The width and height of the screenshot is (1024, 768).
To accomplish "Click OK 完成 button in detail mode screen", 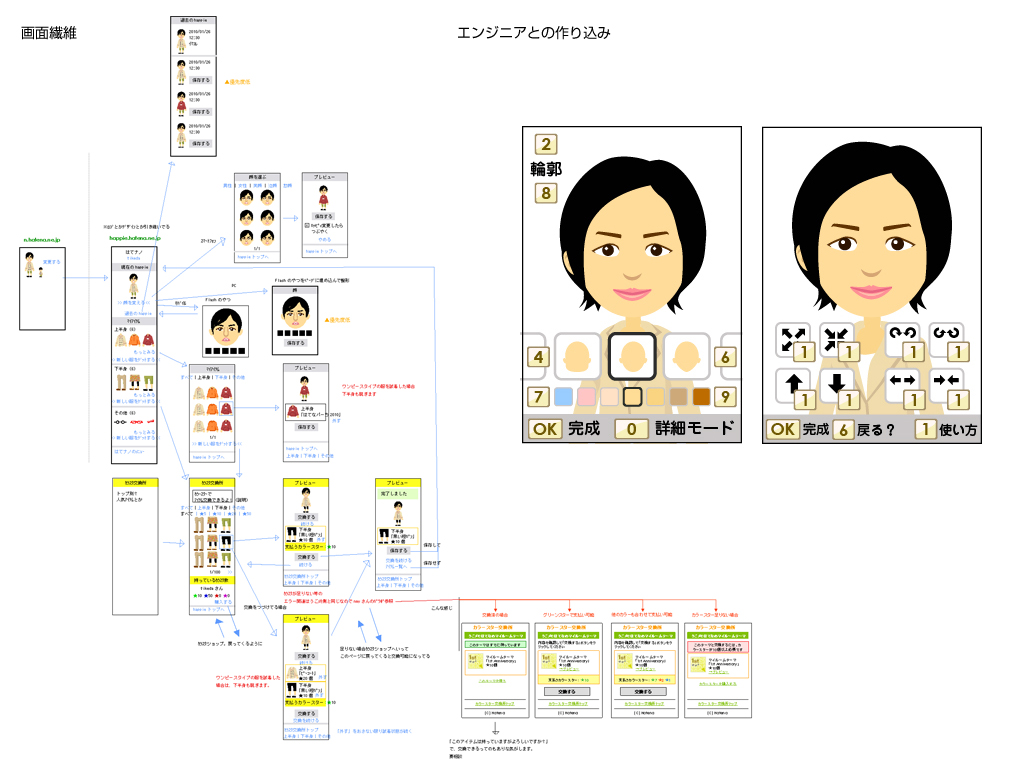I will point(797,430).
